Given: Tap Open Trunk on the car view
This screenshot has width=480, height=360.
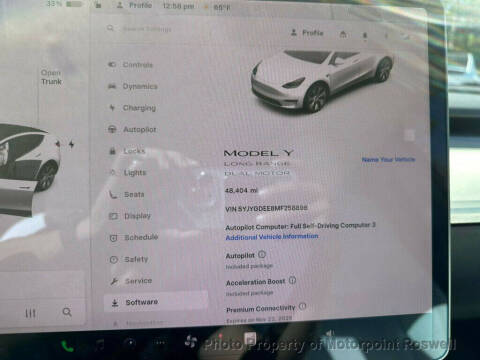Looking at the screenshot, I should click(x=51, y=77).
